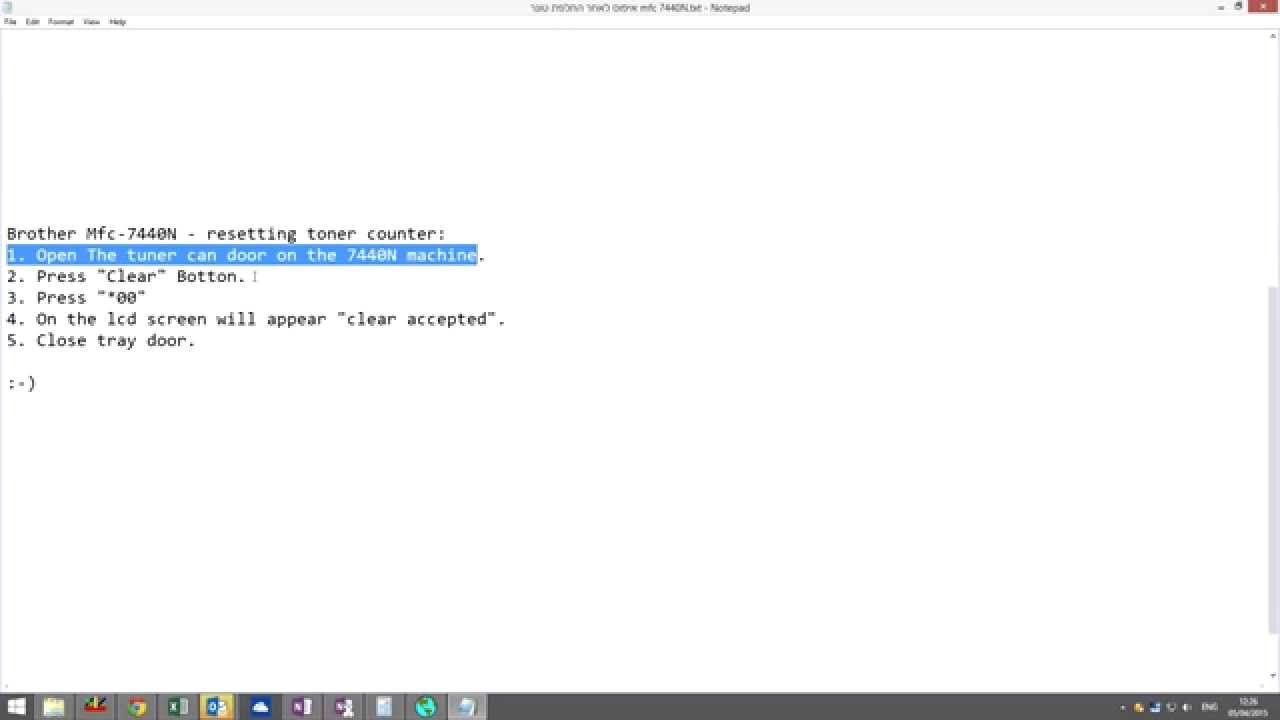Launch Google Chrome from the taskbar
This screenshot has height=720, width=1280.
pos(137,707)
